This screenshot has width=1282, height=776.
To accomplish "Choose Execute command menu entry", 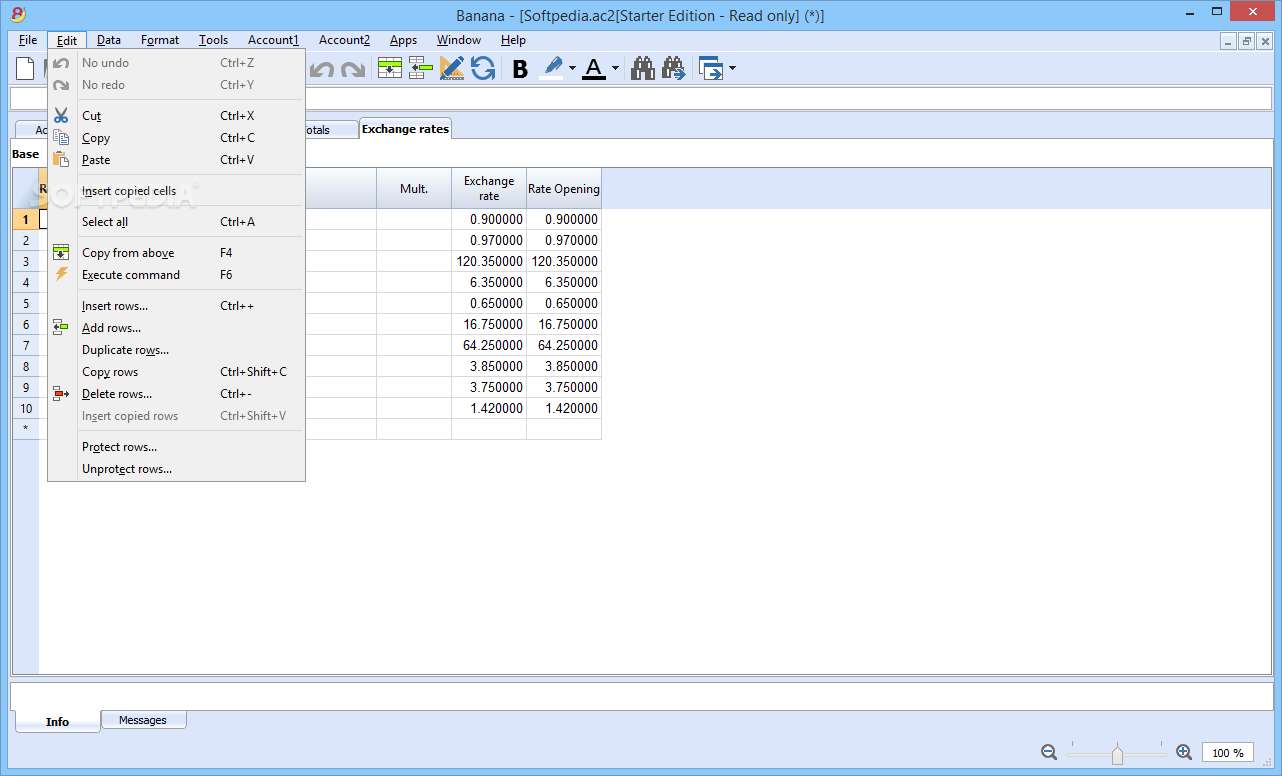I will (176, 275).
